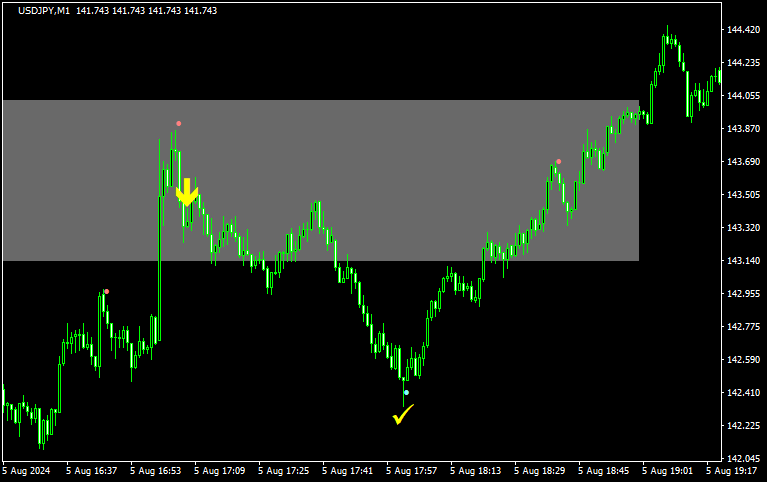Select the 5 Aug 18:45 time marker
767x482 pixels.
(x=604, y=470)
